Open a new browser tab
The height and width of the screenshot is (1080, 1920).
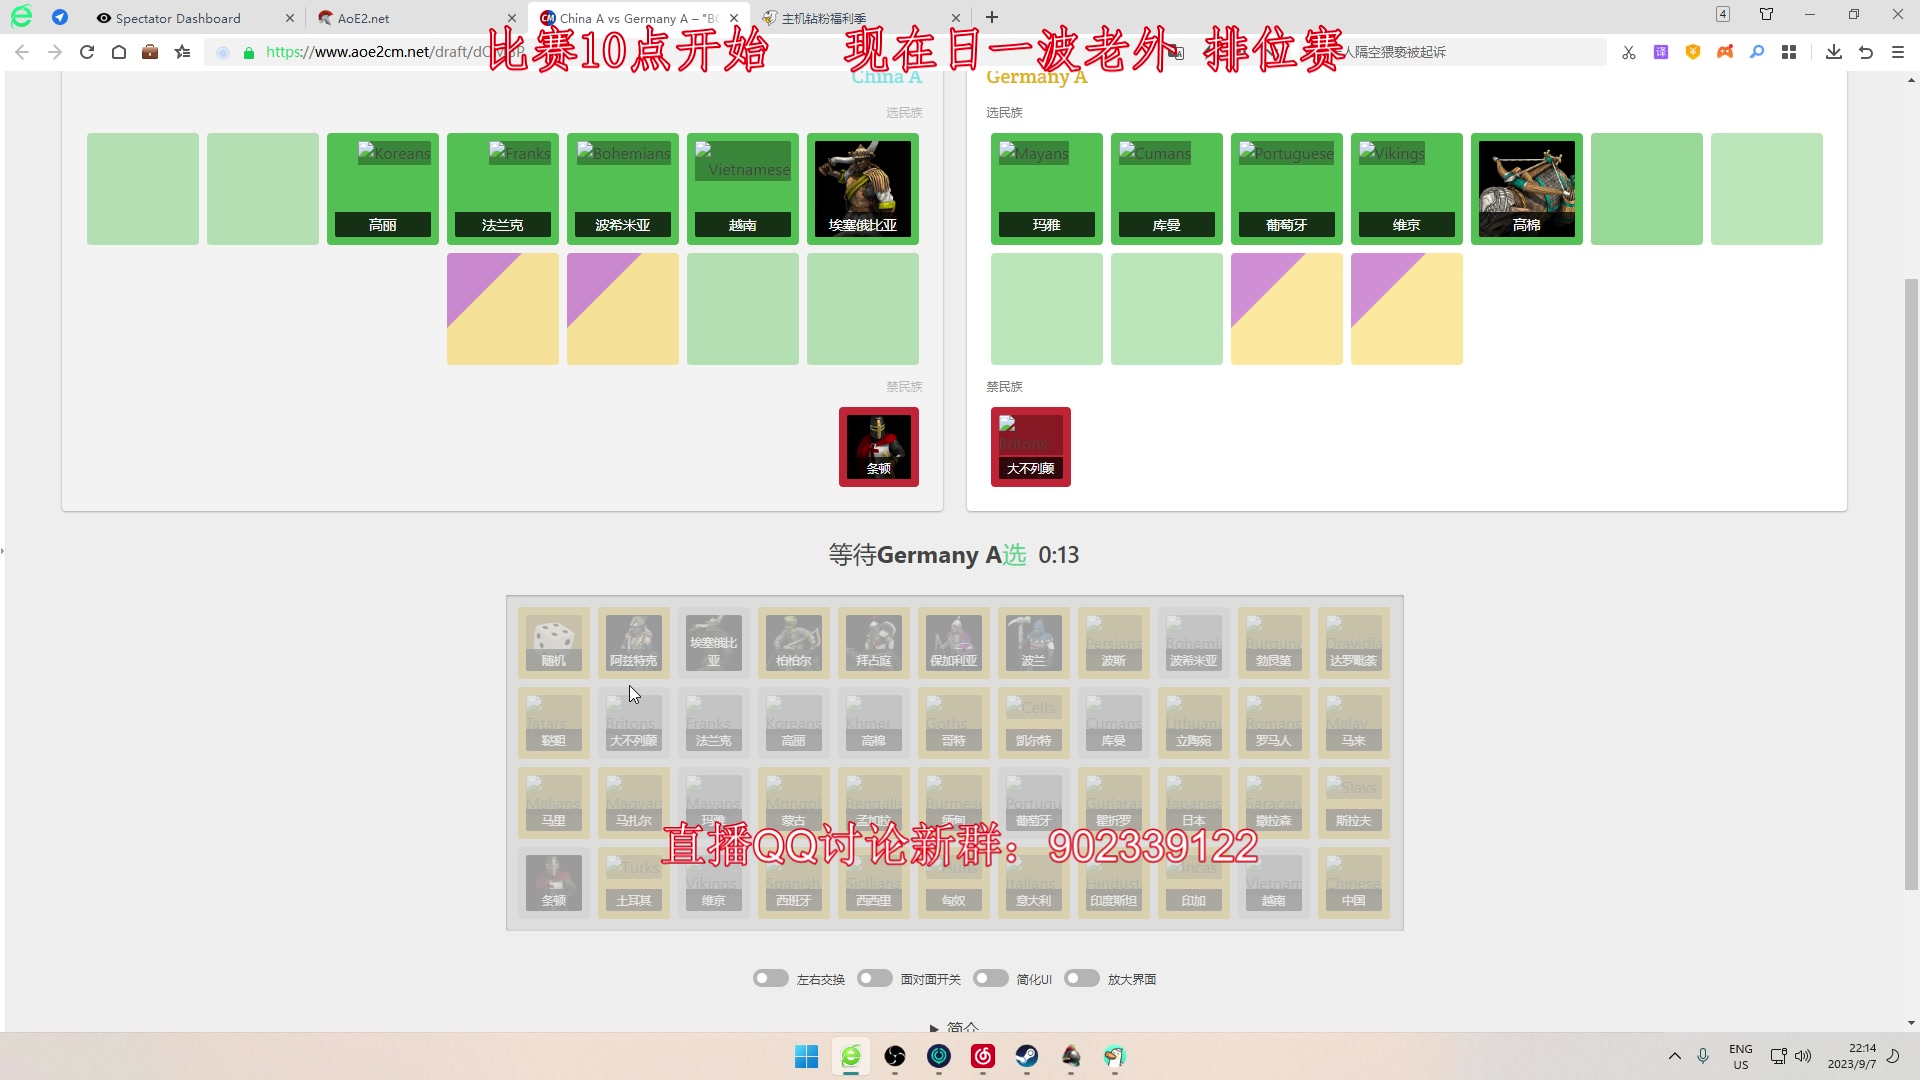coord(992,17)
